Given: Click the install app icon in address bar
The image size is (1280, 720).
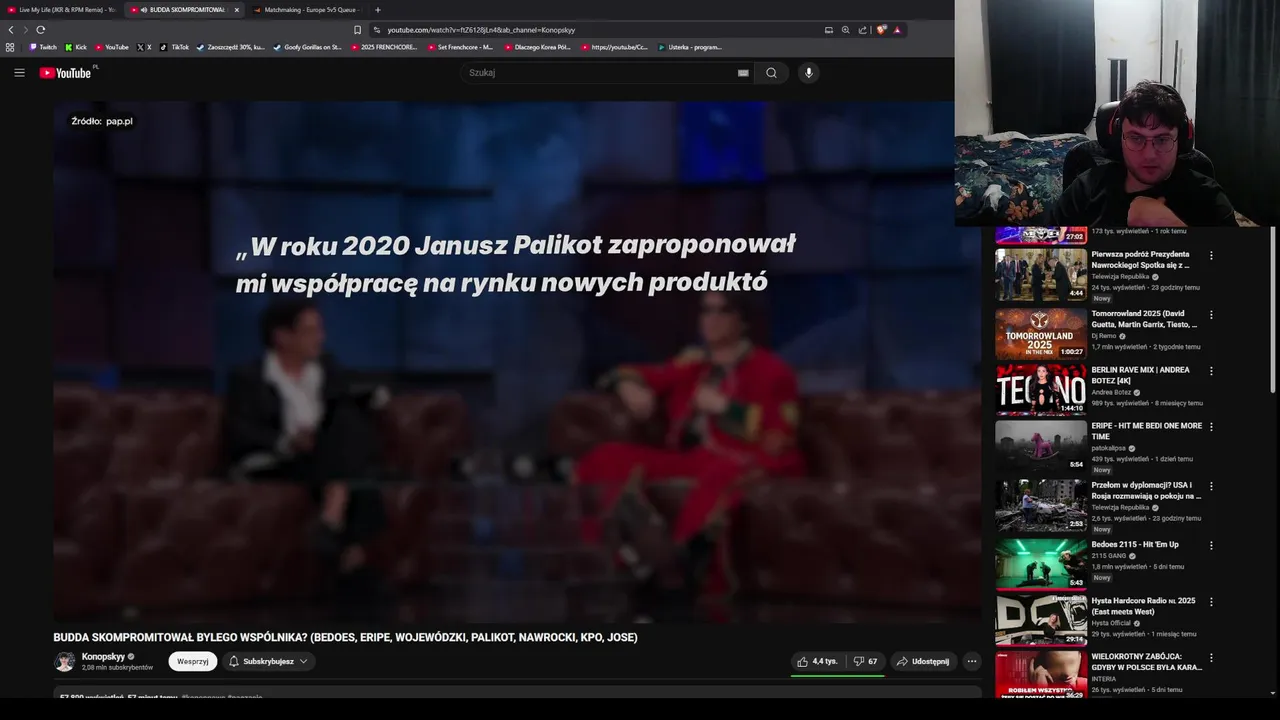Looking at the screenshot, I should pos(828,30).
